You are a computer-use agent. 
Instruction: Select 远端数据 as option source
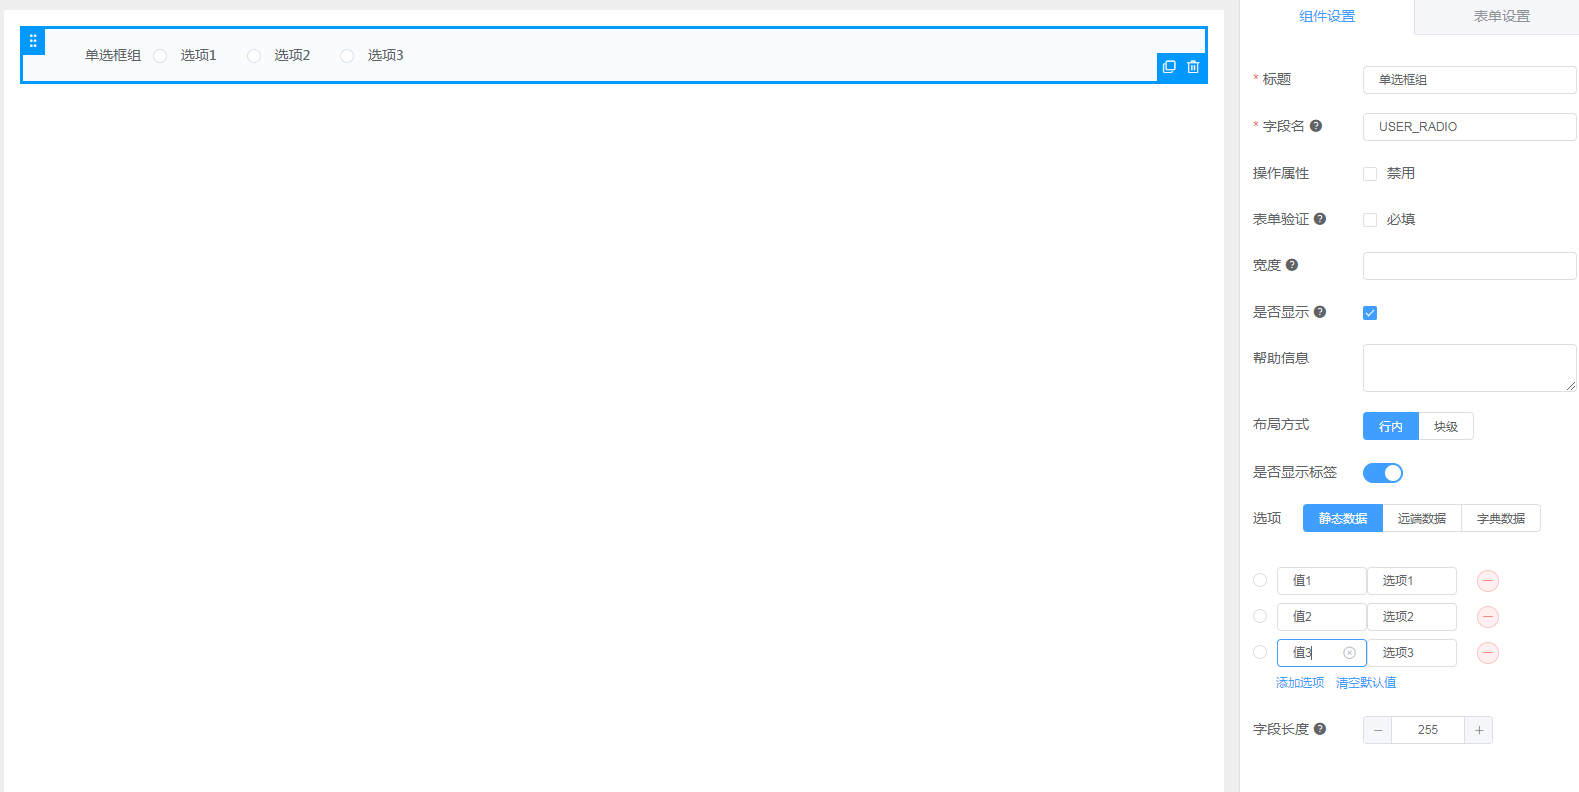pyautogui.click(x=1421, y=519)
